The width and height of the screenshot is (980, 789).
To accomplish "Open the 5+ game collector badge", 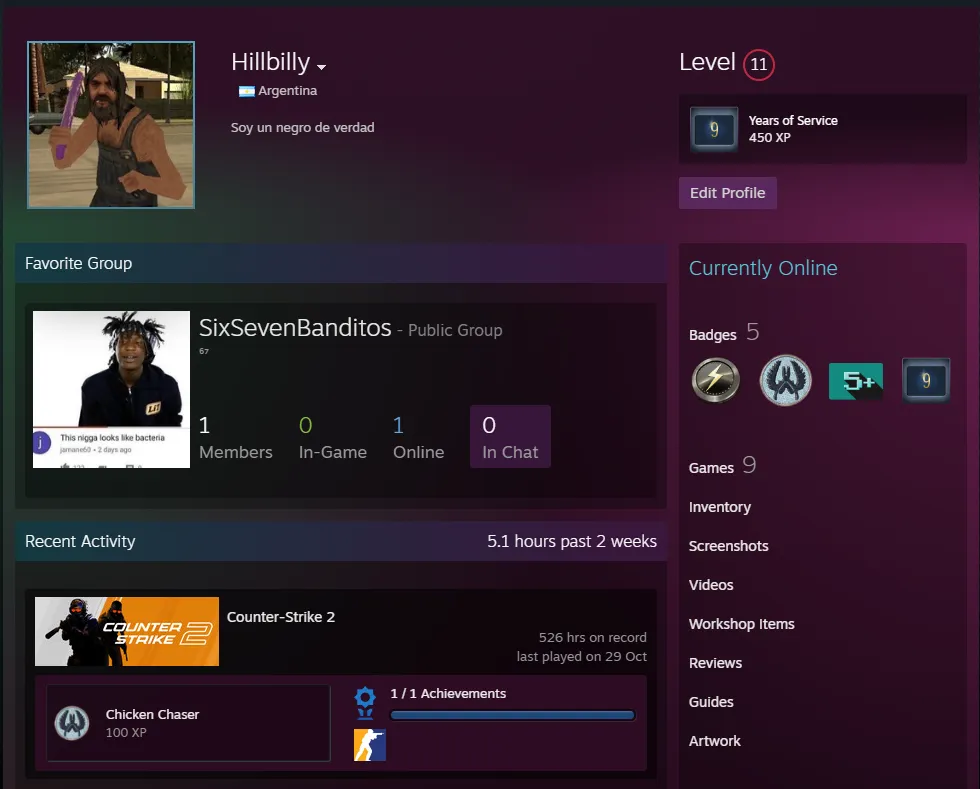I will 856,381.
